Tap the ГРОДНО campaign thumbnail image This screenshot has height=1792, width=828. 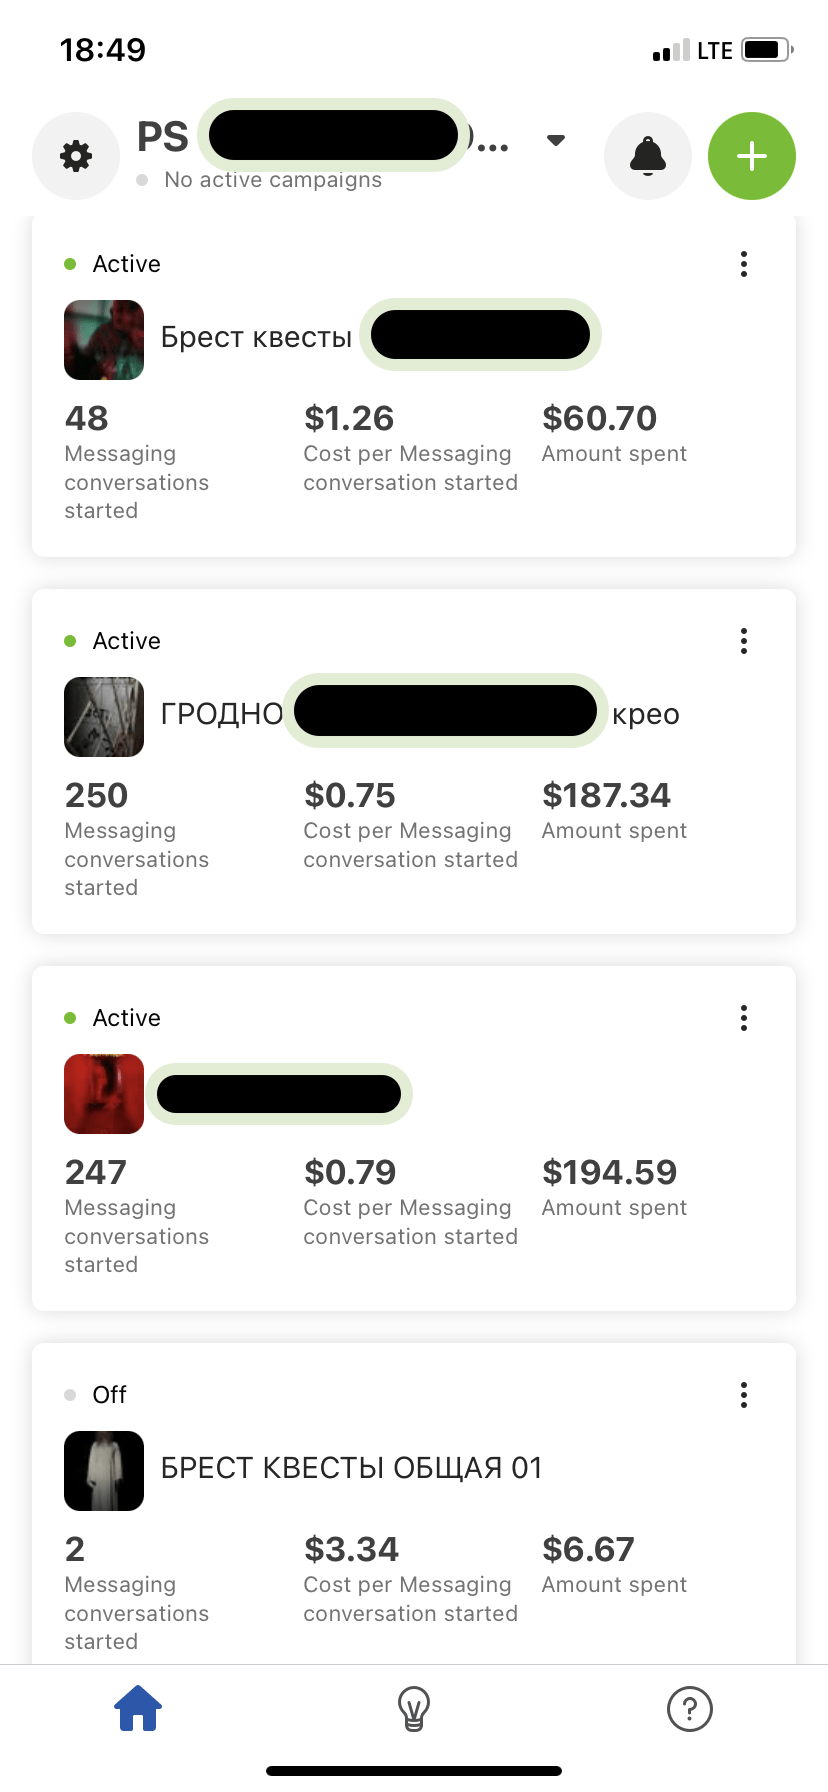pos(104,717)
